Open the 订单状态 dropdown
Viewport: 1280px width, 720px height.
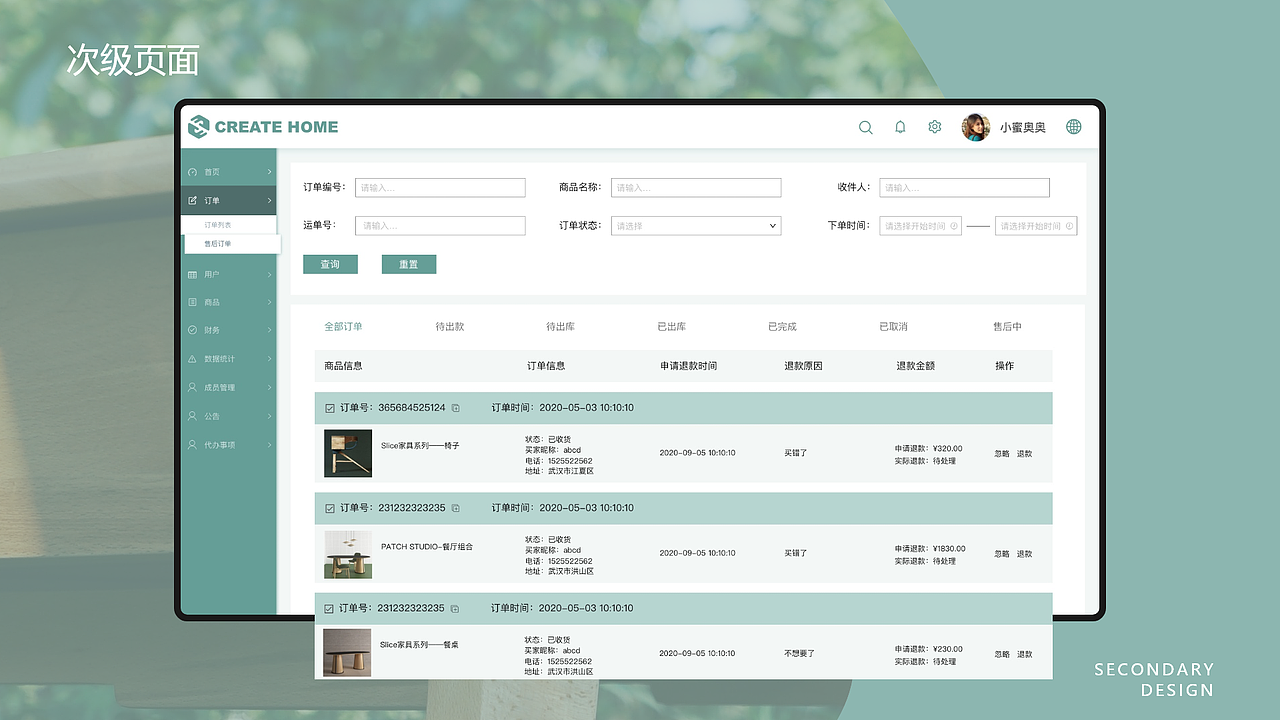point(696,226)
